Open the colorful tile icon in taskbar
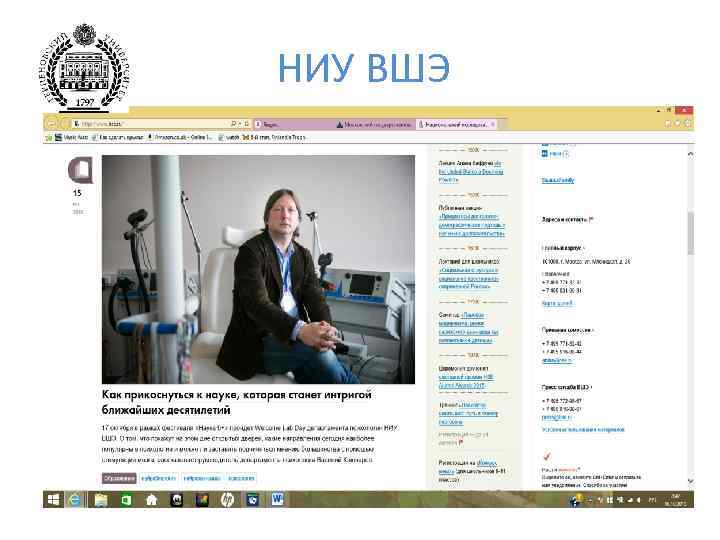Viewport: 720px width, 540px height. 202,500
